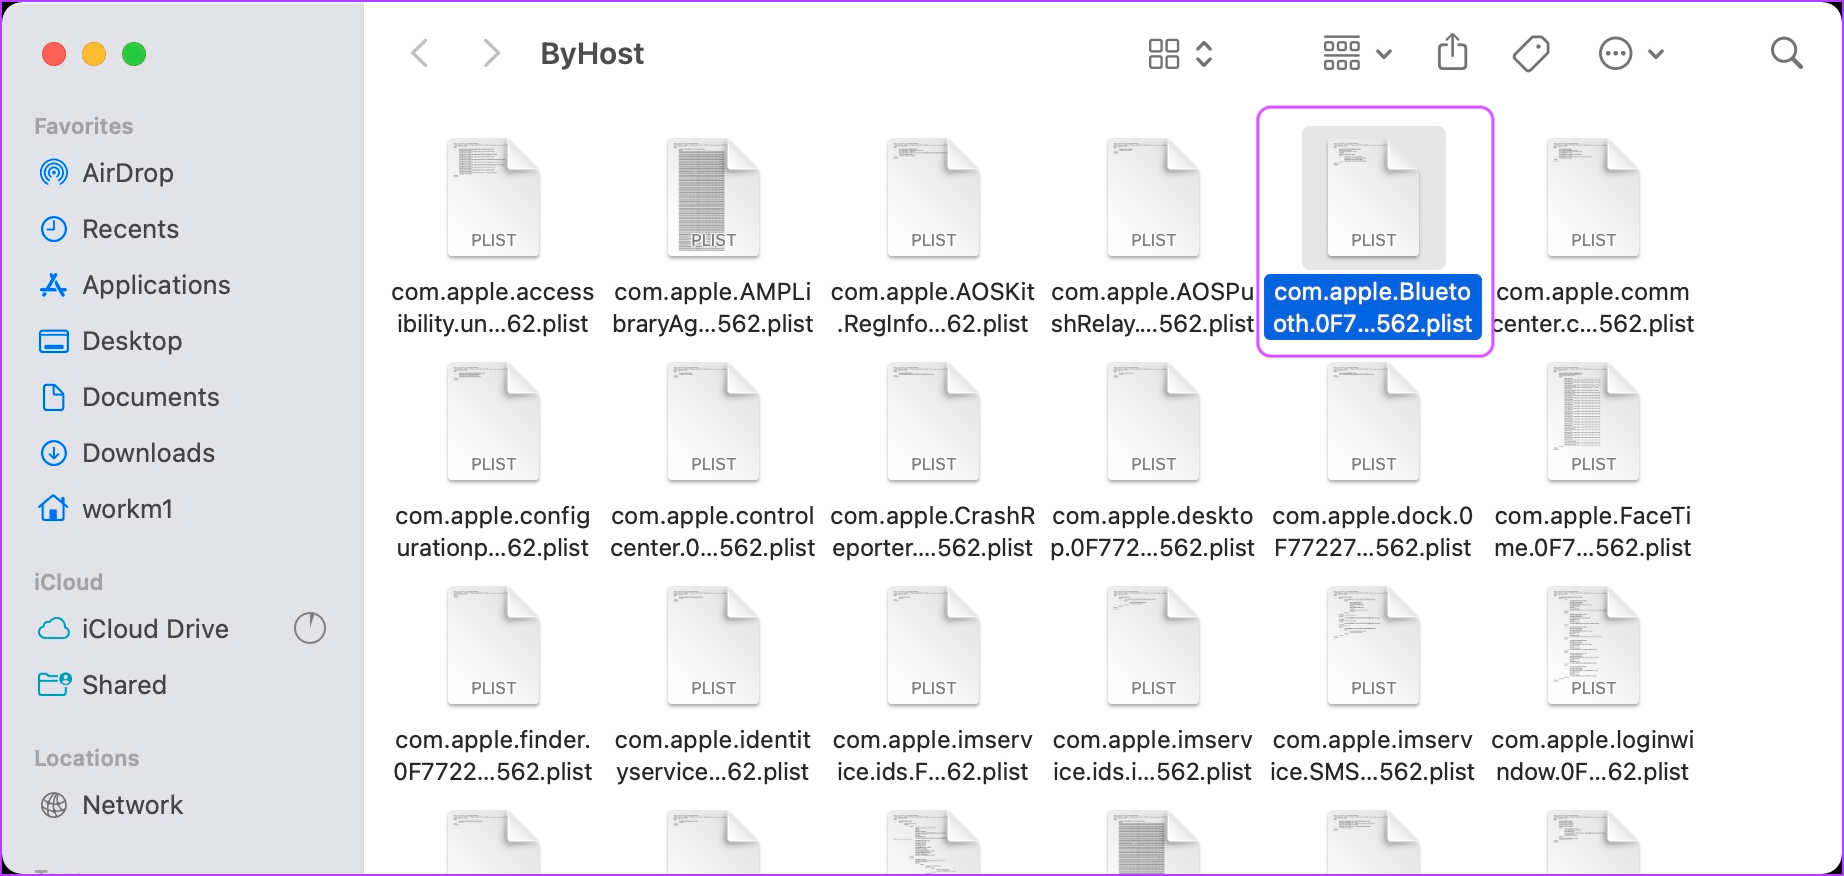
Task: Click the Search magnifying glass icon
Action: click(x=1785, y=53)
